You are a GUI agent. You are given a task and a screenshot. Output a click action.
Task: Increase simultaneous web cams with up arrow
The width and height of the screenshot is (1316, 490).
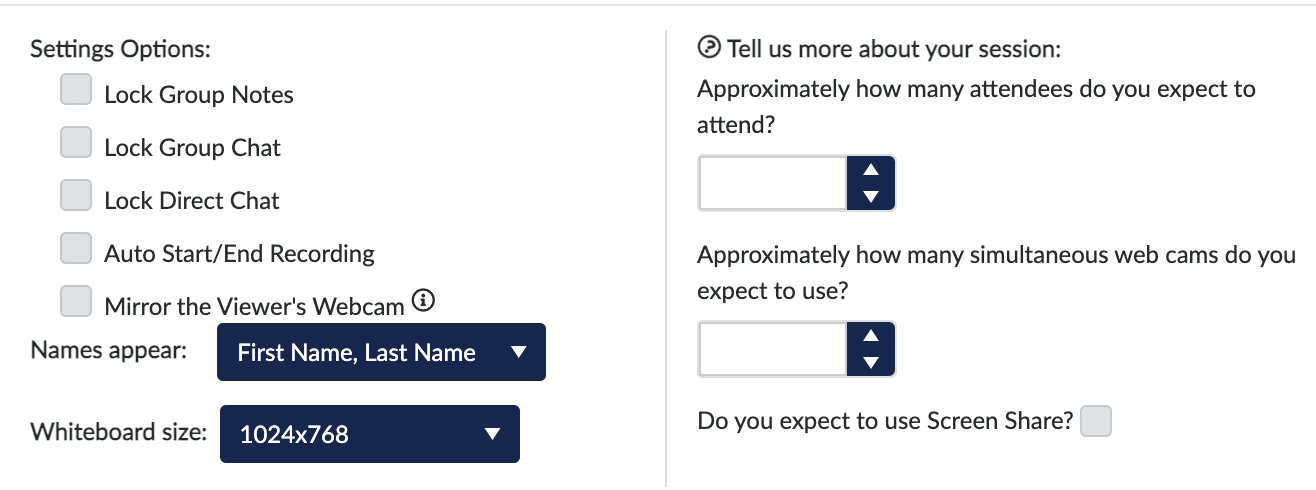point(870,336)
